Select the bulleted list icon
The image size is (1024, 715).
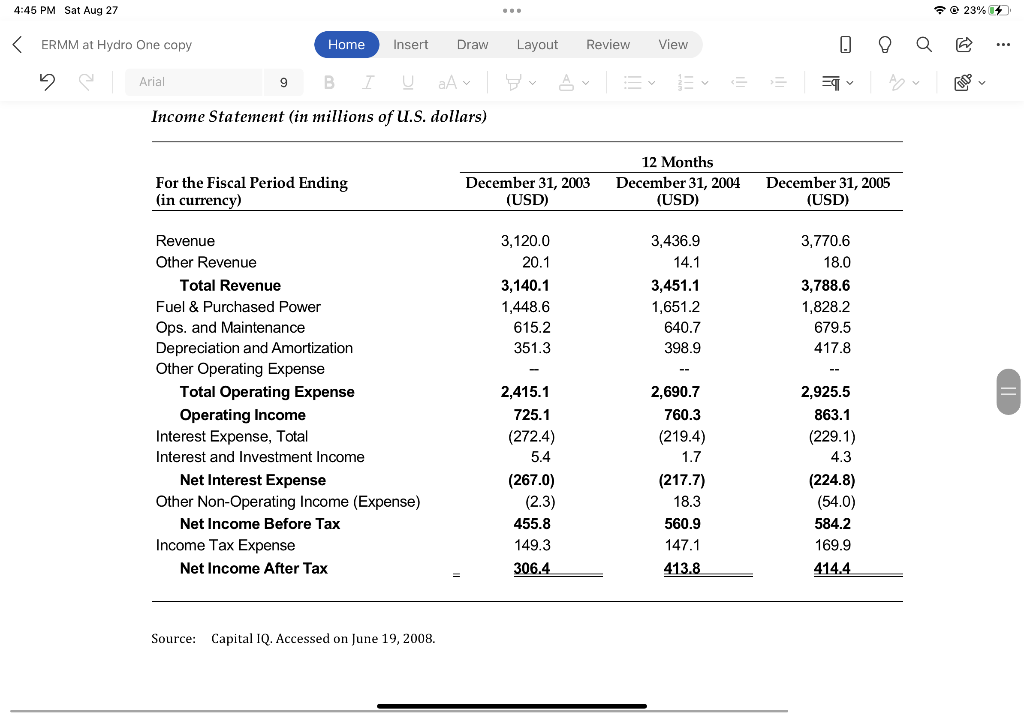point(634,81)
